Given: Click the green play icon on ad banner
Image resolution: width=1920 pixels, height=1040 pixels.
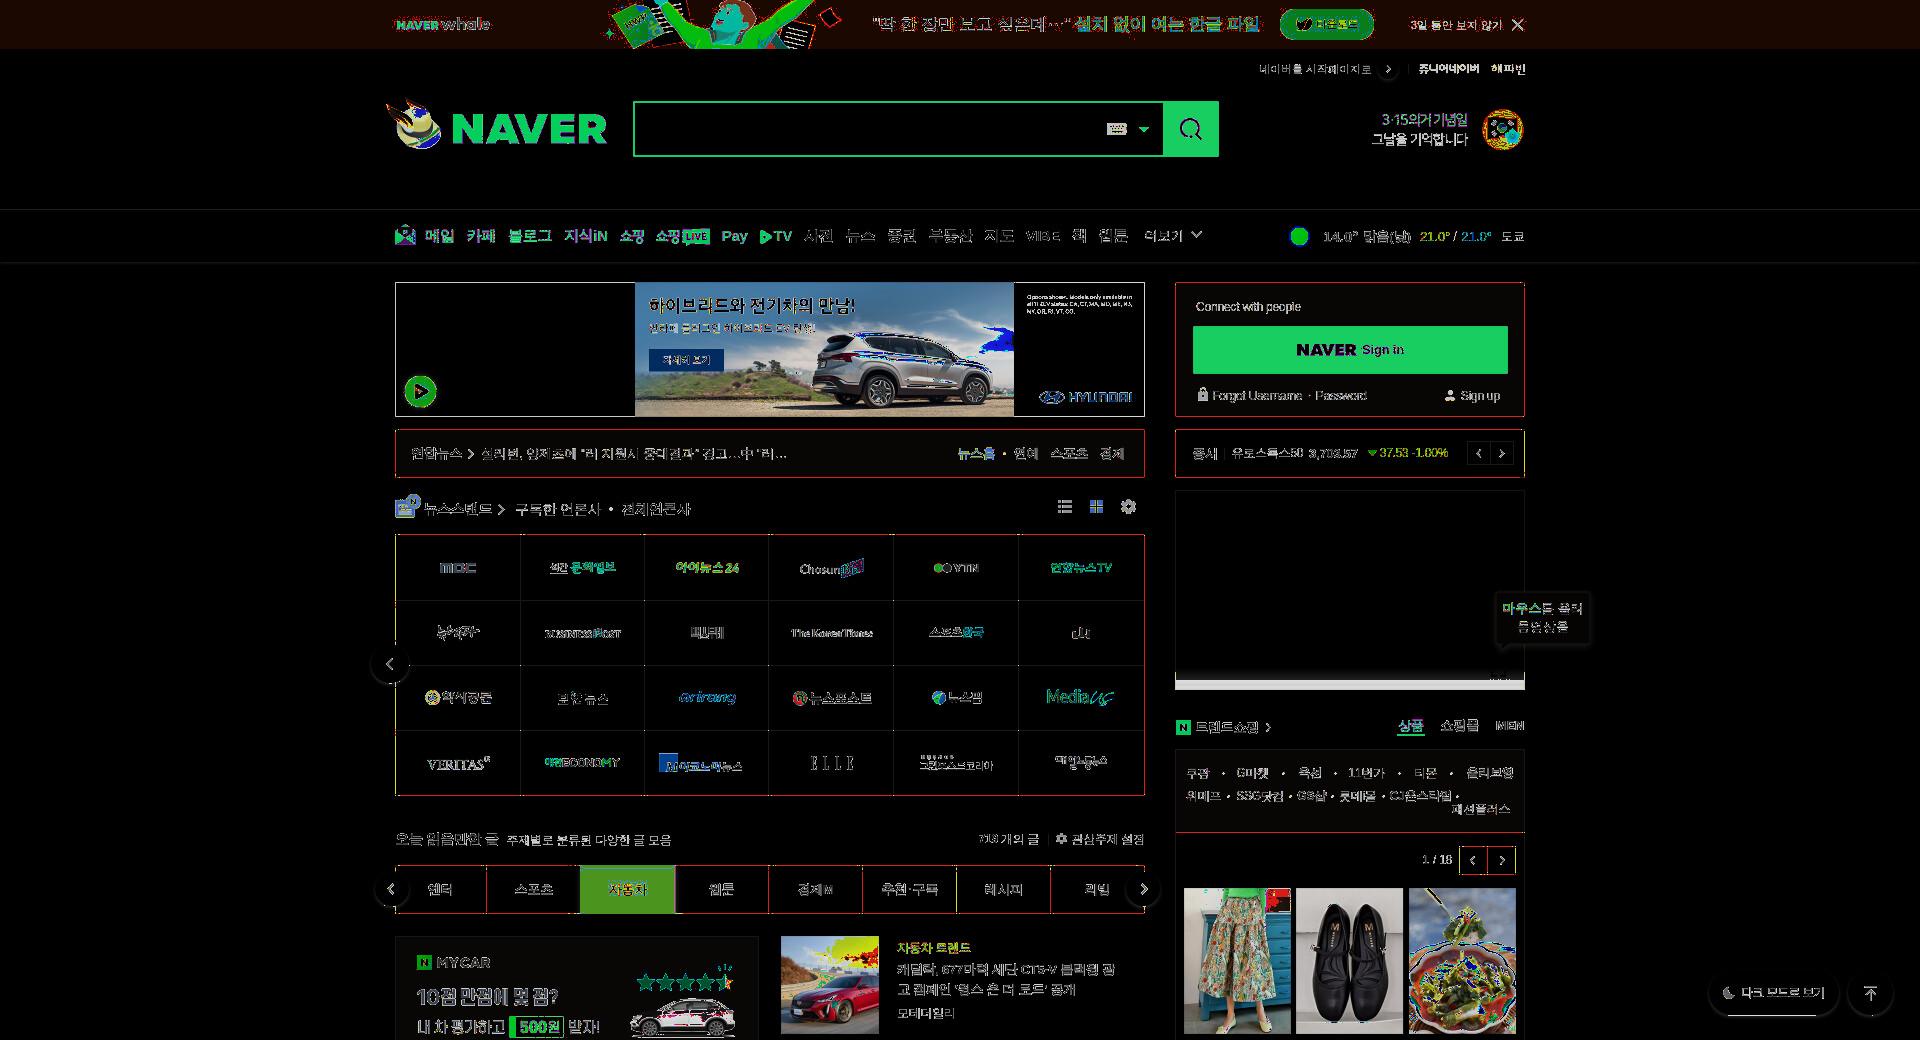Looking at the screenshot, I should tap(420, 391).
